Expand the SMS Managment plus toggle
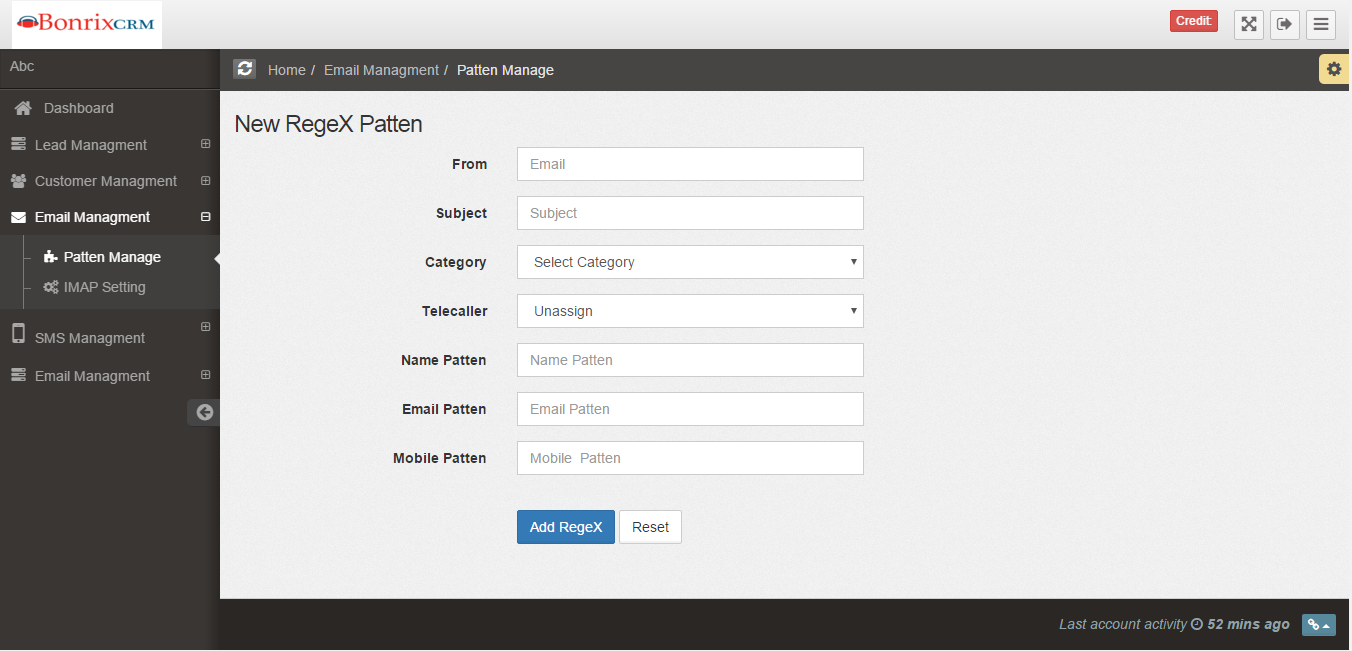1352x651 pixels. (205, 326)
